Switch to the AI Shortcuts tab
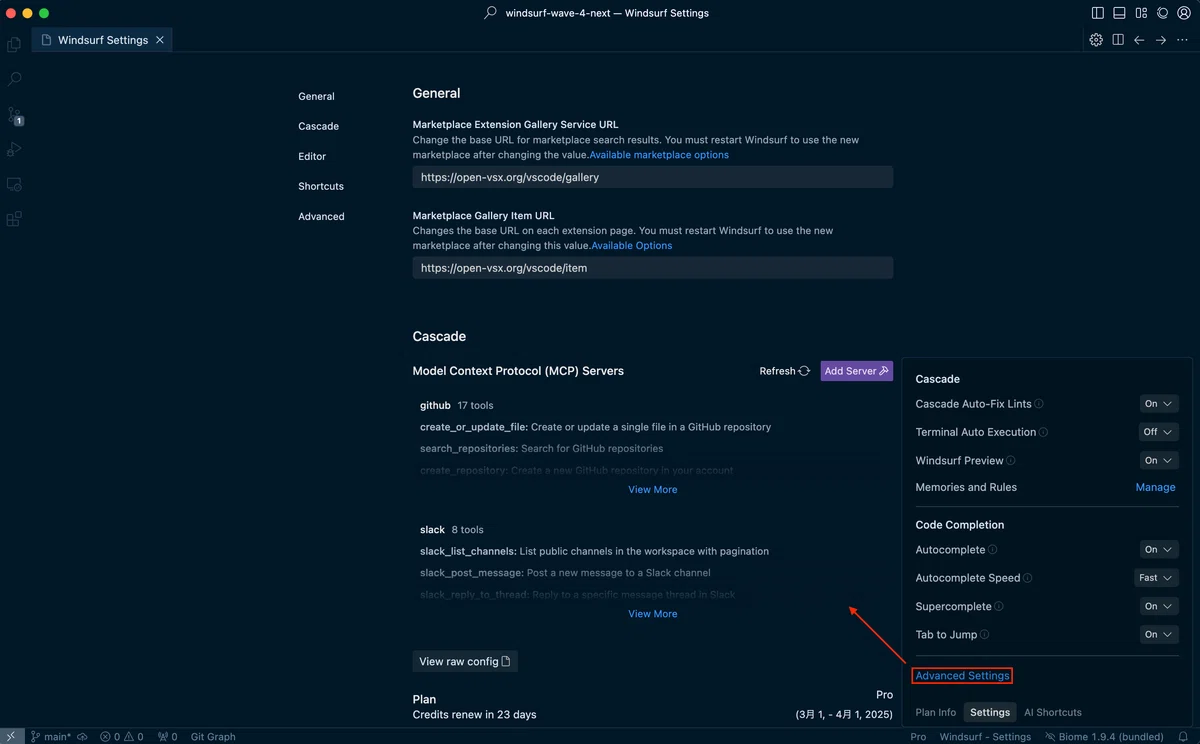 pyautogui.click(x=1052, y=712)
